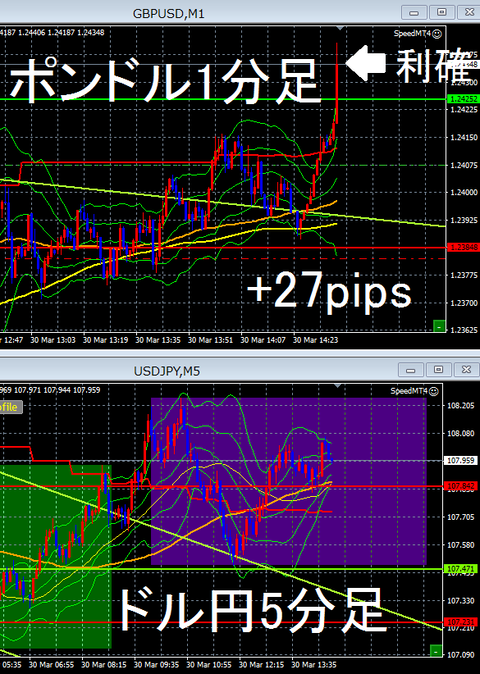Select the green 107.471 price level label
480x674 pixels.
tap(461, 569)
